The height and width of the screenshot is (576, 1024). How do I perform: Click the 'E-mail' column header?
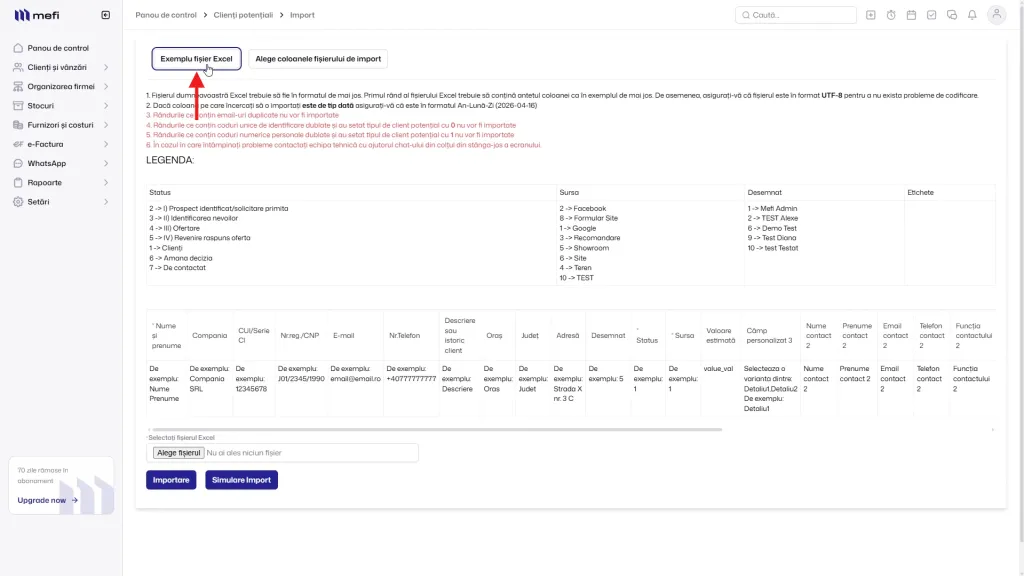click(x=344, y=336)
